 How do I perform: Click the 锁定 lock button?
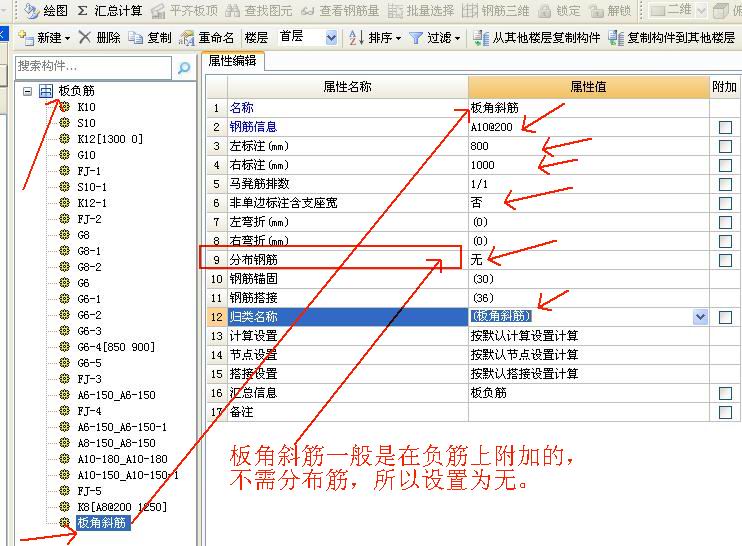pos(559,10)
